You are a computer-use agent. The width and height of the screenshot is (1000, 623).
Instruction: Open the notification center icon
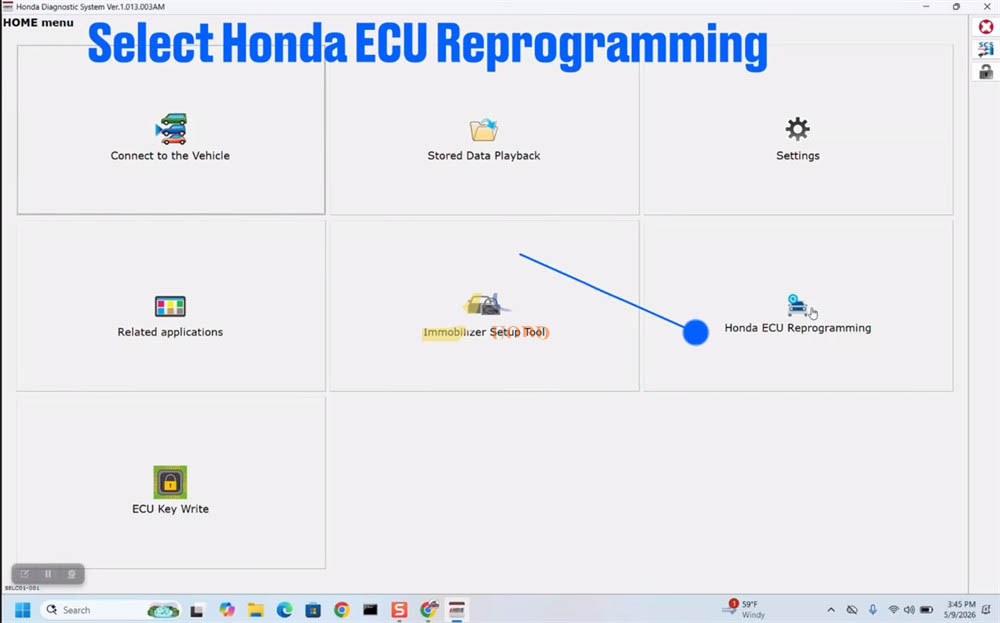[988, 610]
